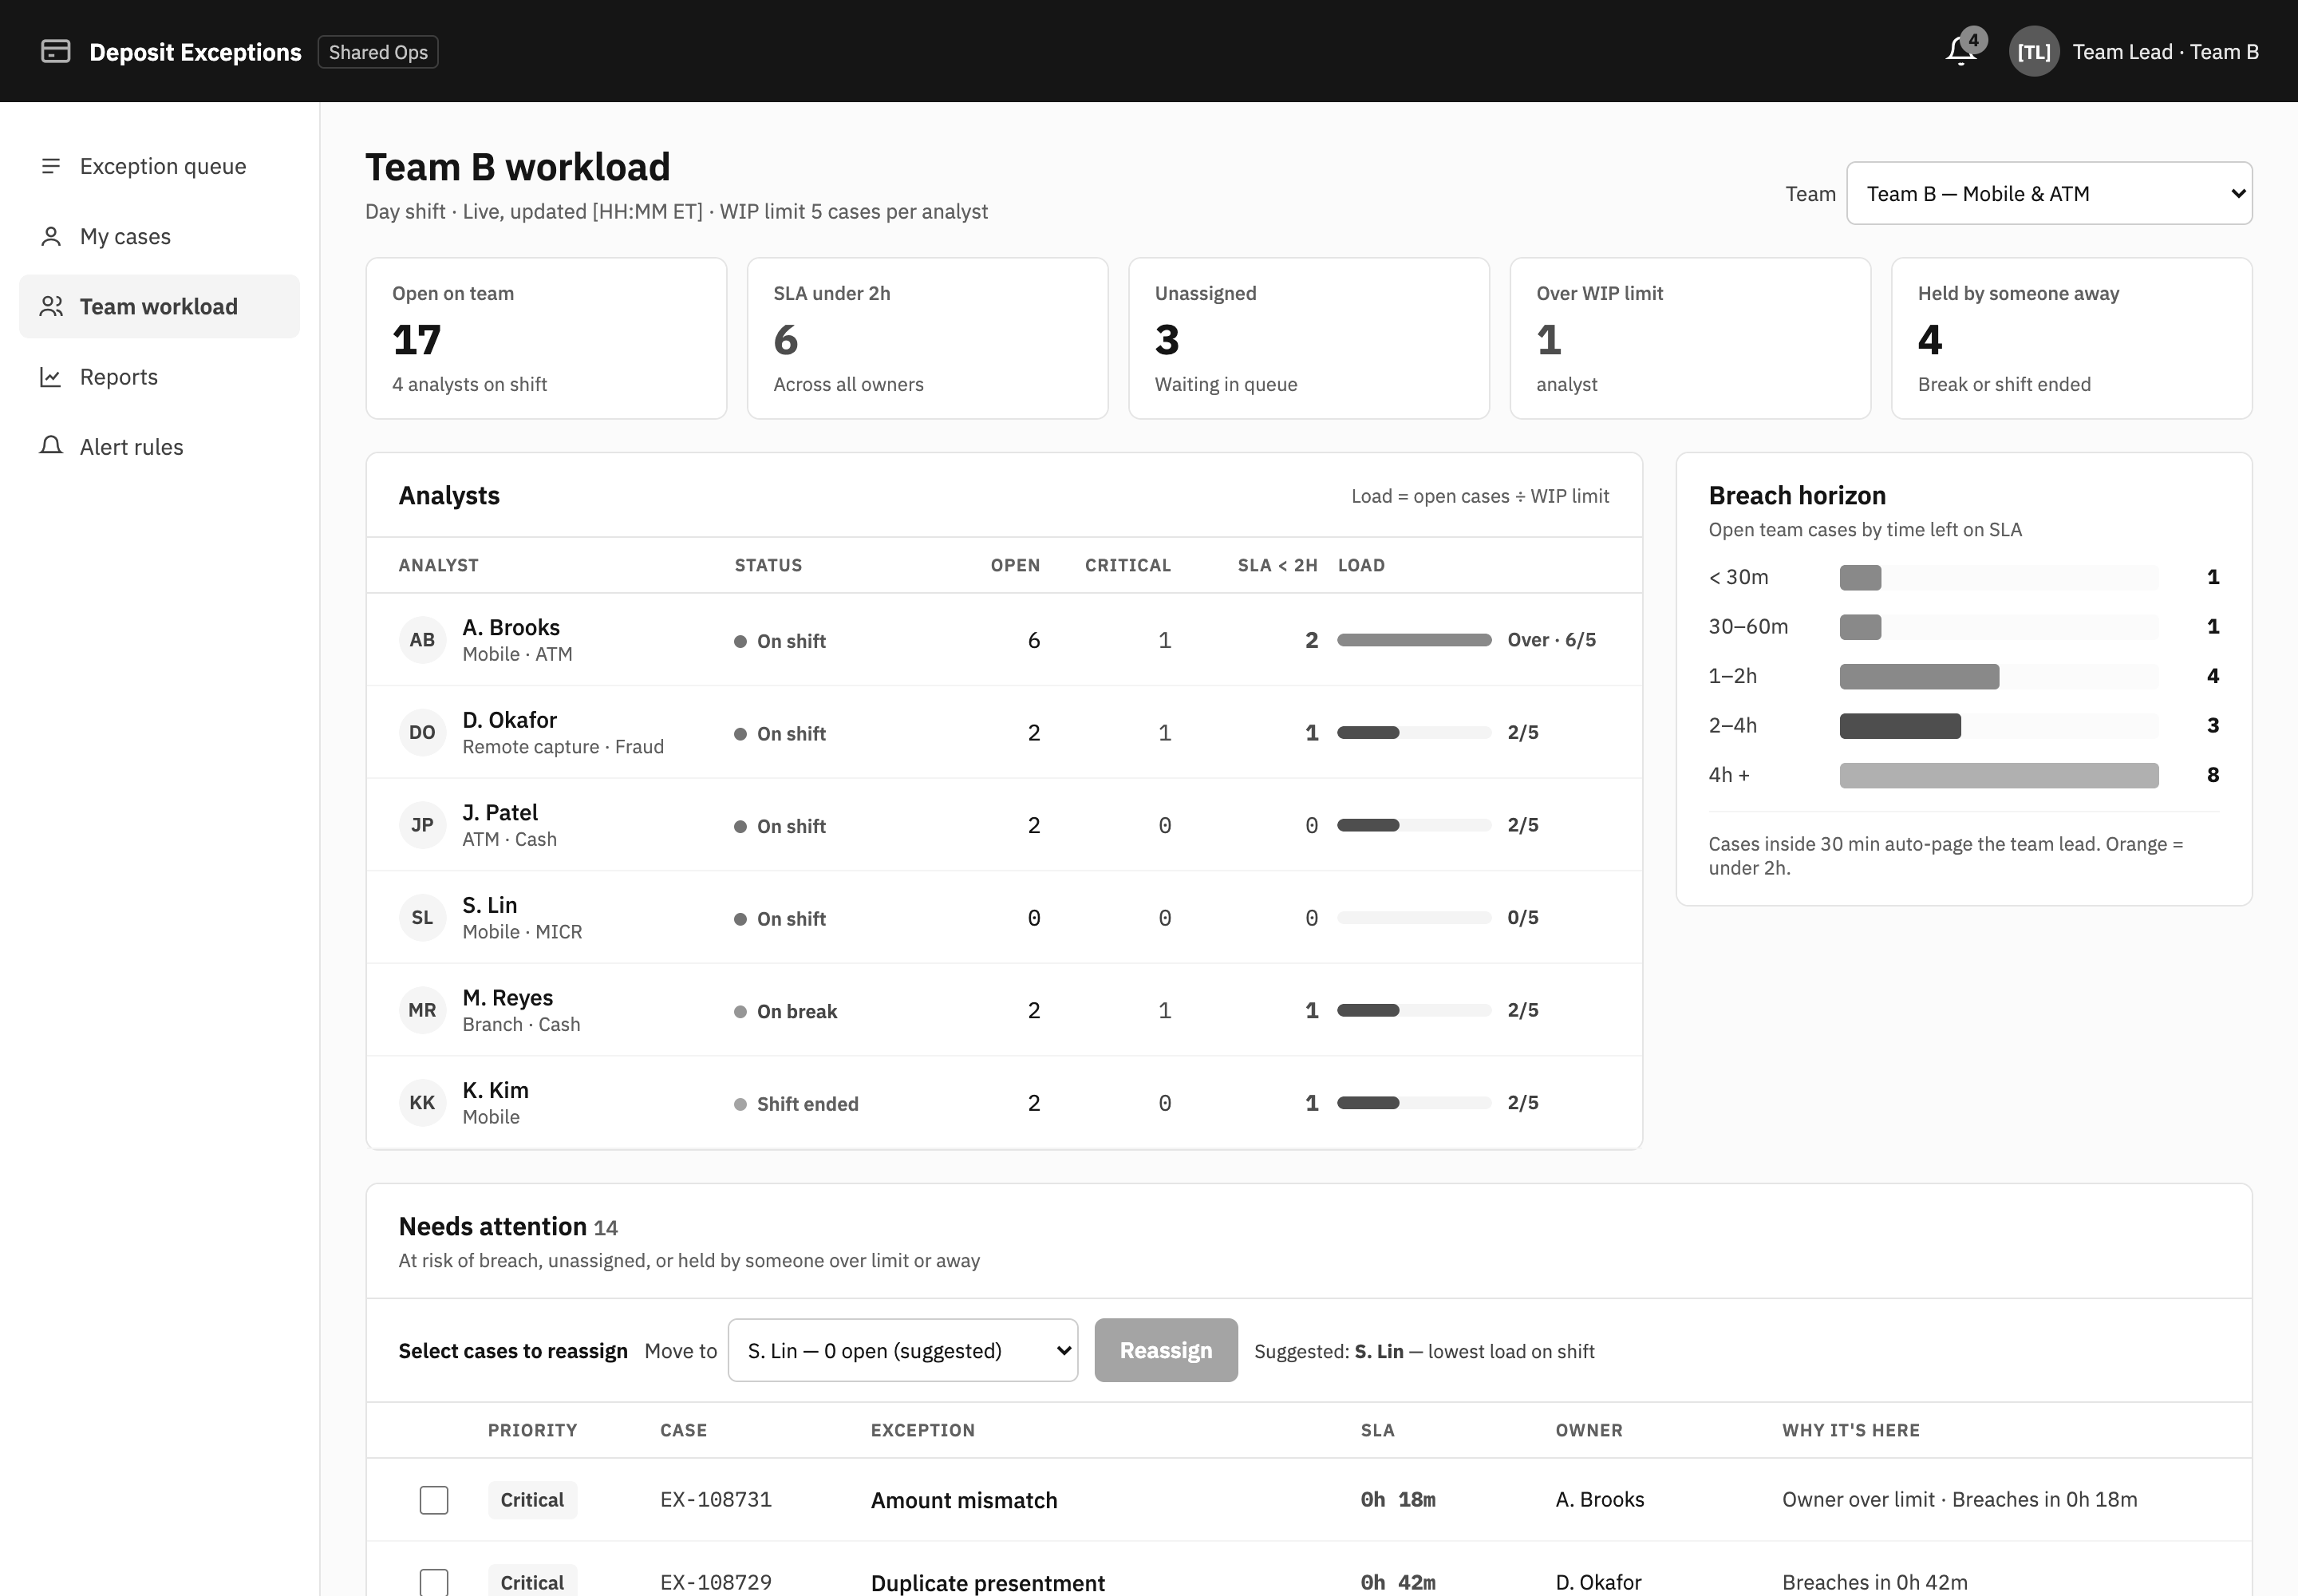
Task: Click the Reassign button
Action: tap(1166, 1351)
